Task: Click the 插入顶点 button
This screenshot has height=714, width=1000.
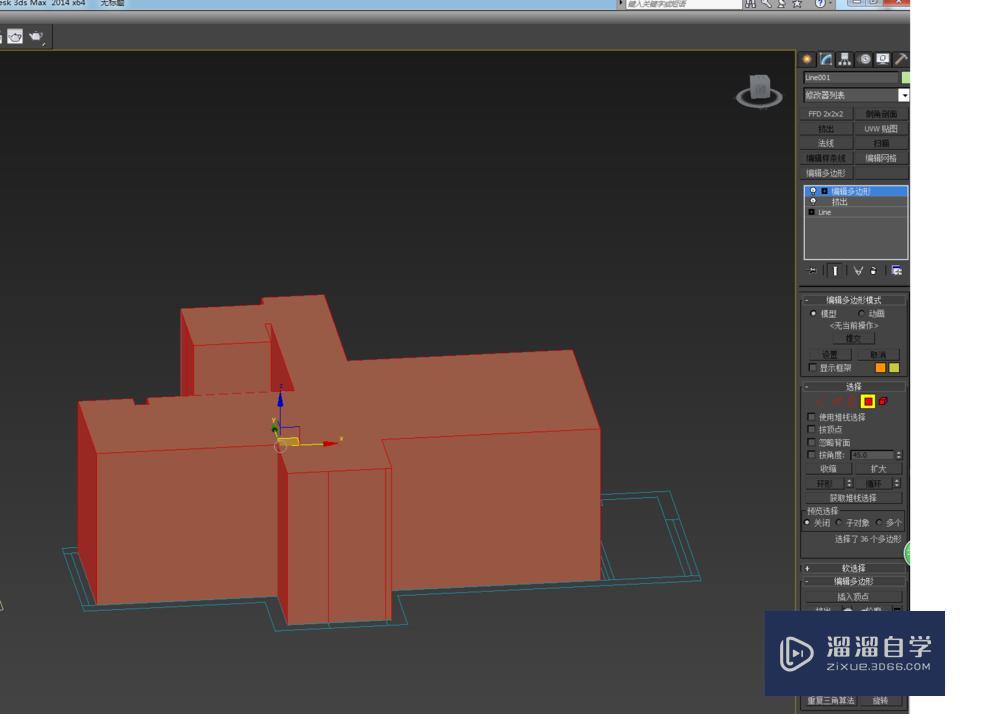Action: [x=853, y=597]
